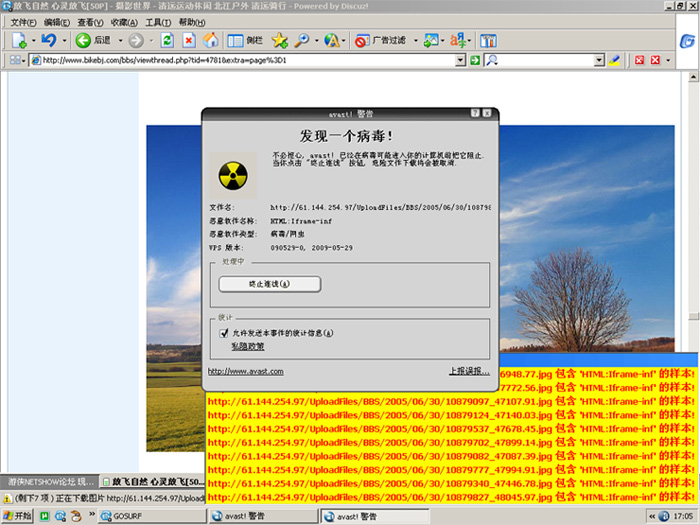
Task: Toggle allow sending statistics checkbox
Action: click(x=224, y=332)
